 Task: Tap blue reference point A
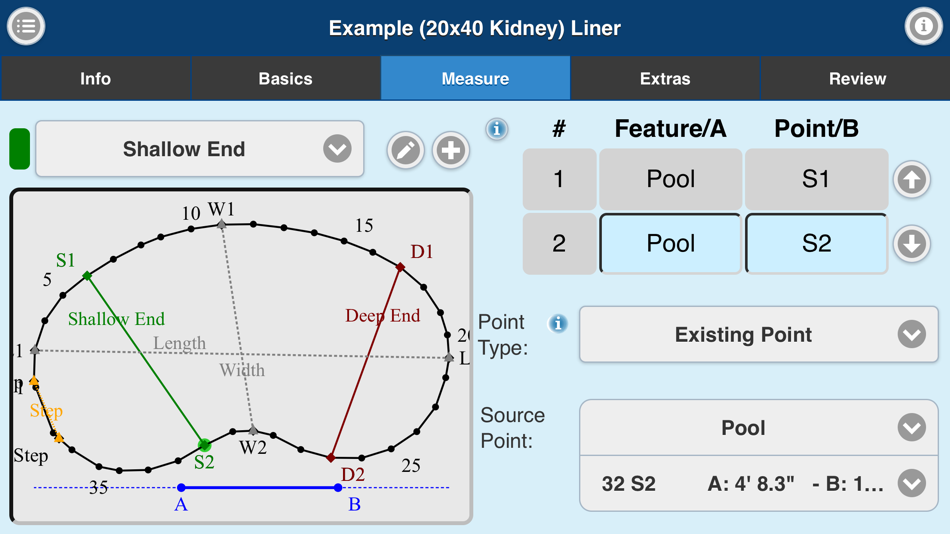pos(181,487)
